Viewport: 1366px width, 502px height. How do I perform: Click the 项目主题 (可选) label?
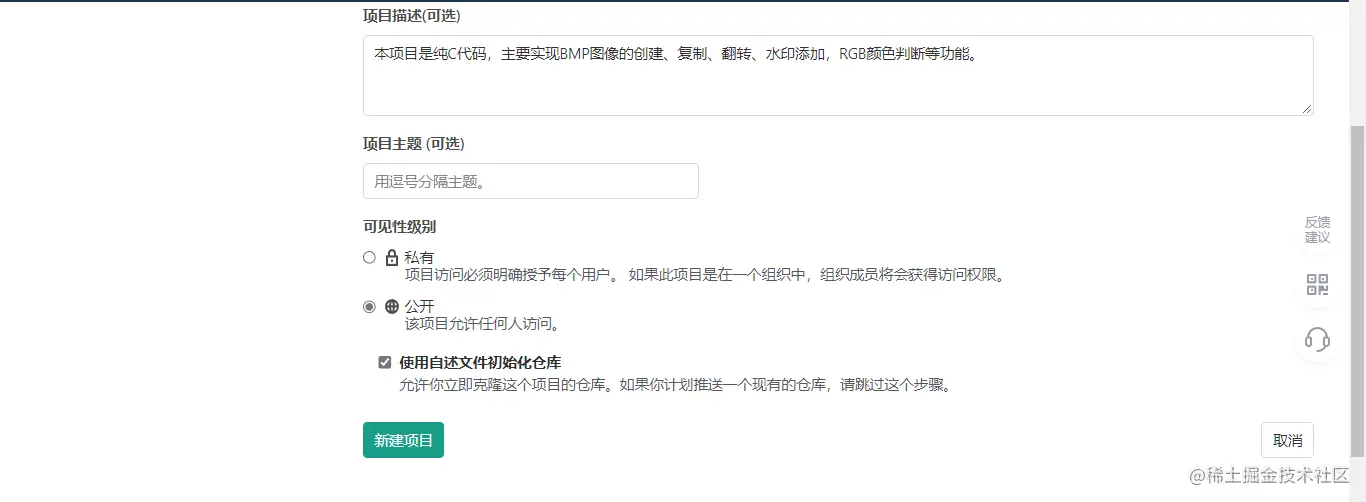[x=414, y=144]
